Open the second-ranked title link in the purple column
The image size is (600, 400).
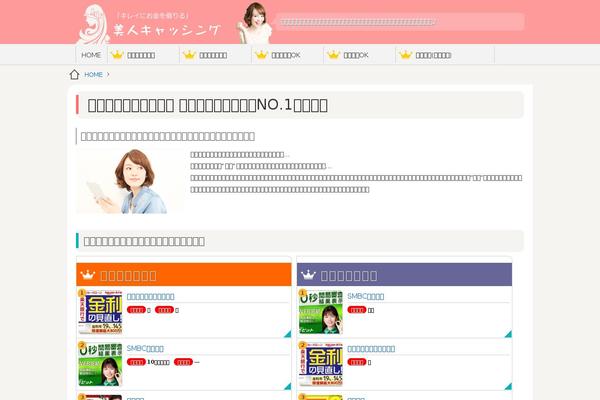click(371, 349)
